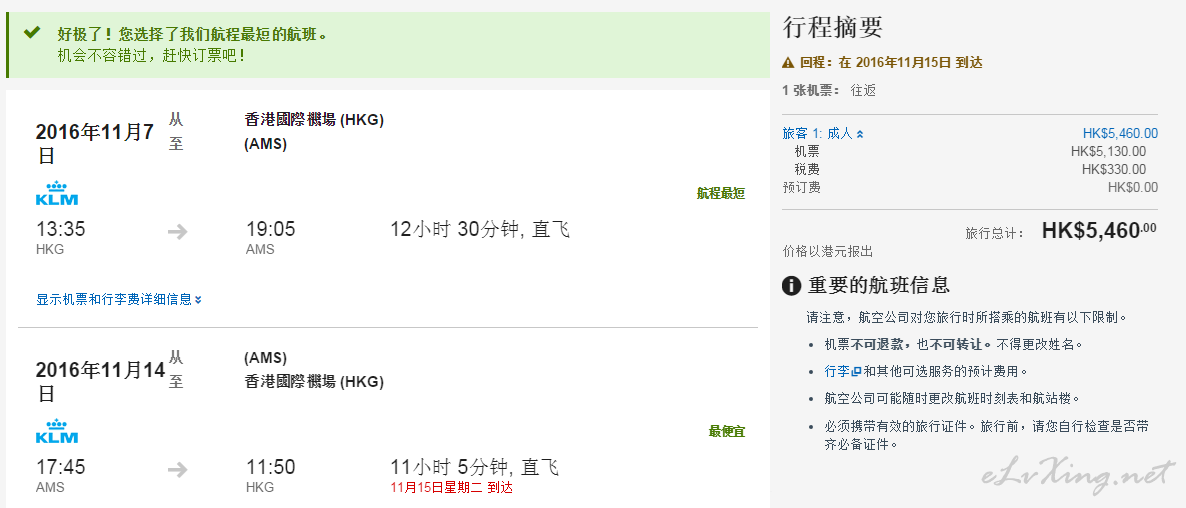This screenshot has height=508, width=1186.
Task: Click the info icon beside 重要的航班信息
Action: pos(791,286)
